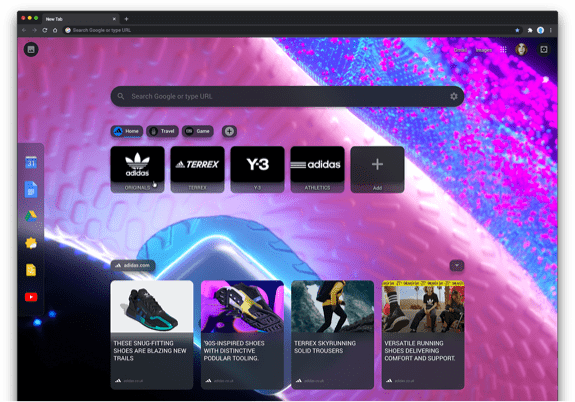This screenshot has height=402, width=575.
Task: Switch to the Travel shortcut group
Action: point(162,131)
